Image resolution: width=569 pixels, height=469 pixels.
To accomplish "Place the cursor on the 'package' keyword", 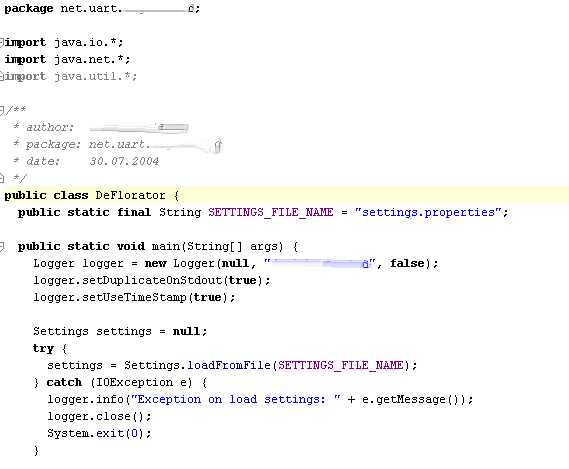I will pos(29,9).
